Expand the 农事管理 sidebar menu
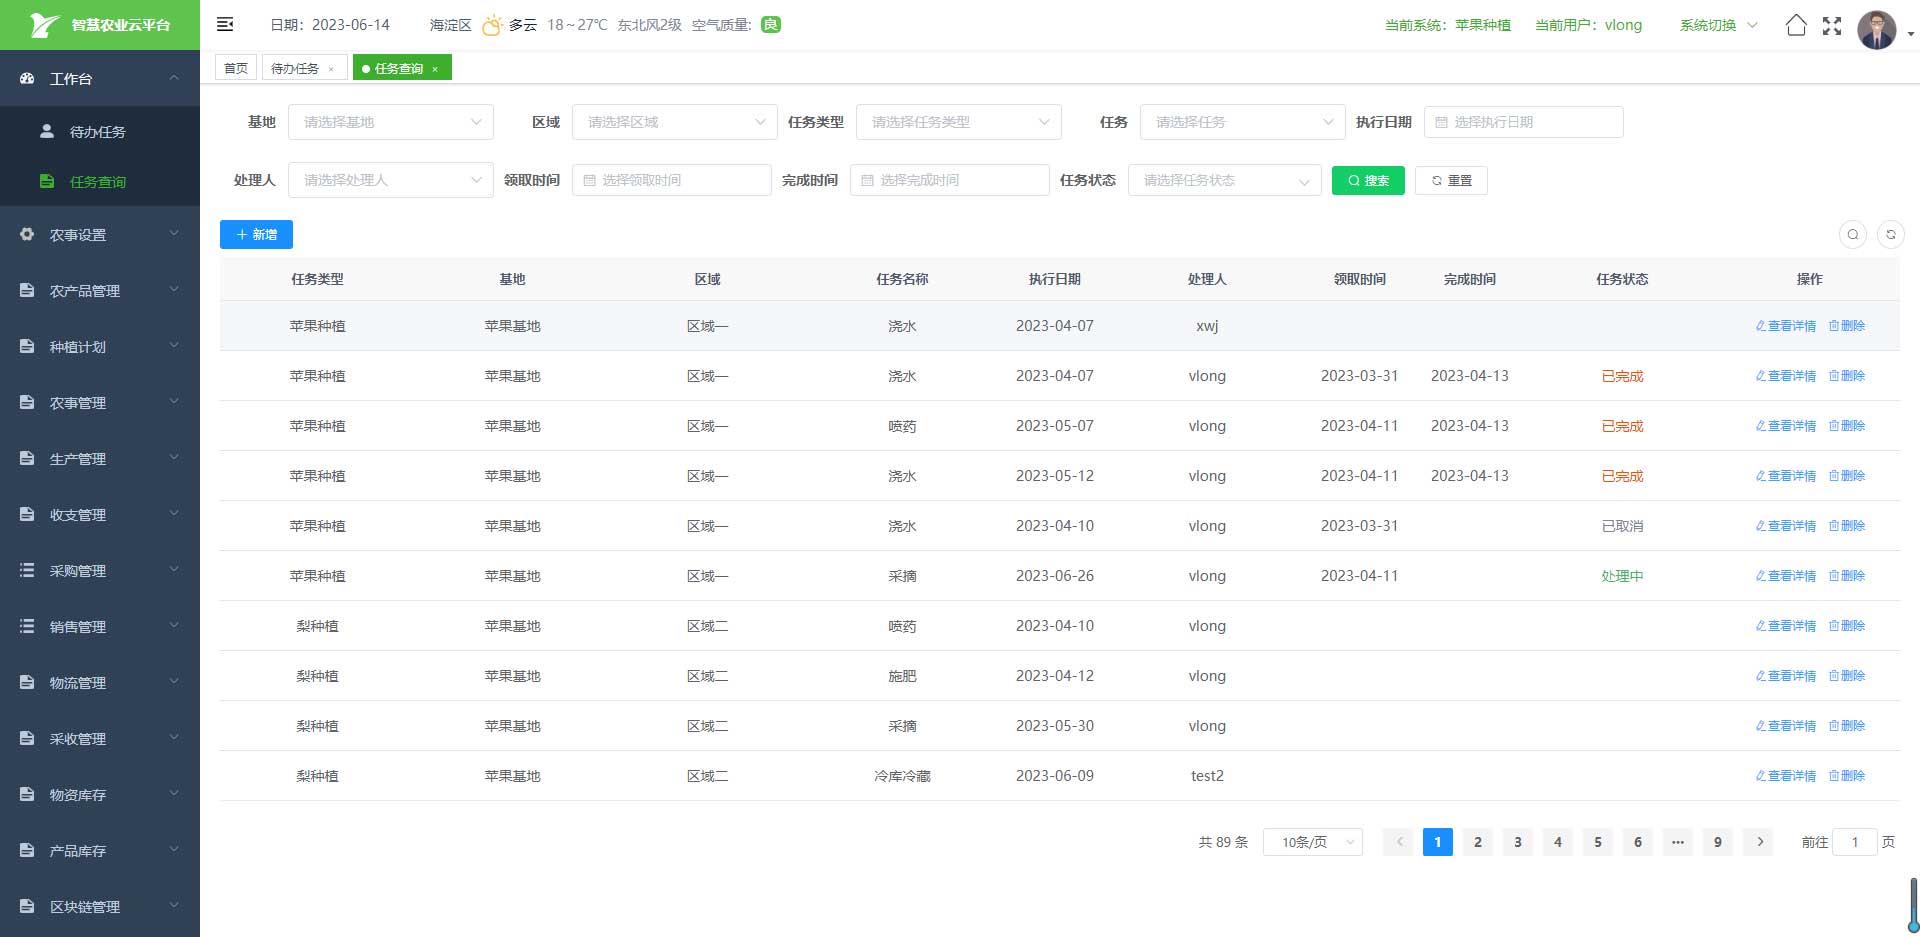 tap(100, 402)
